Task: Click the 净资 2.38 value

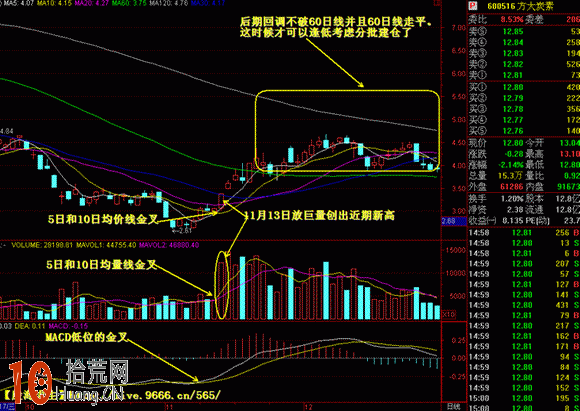Action: pyautogui.click(x=515, y=210)
